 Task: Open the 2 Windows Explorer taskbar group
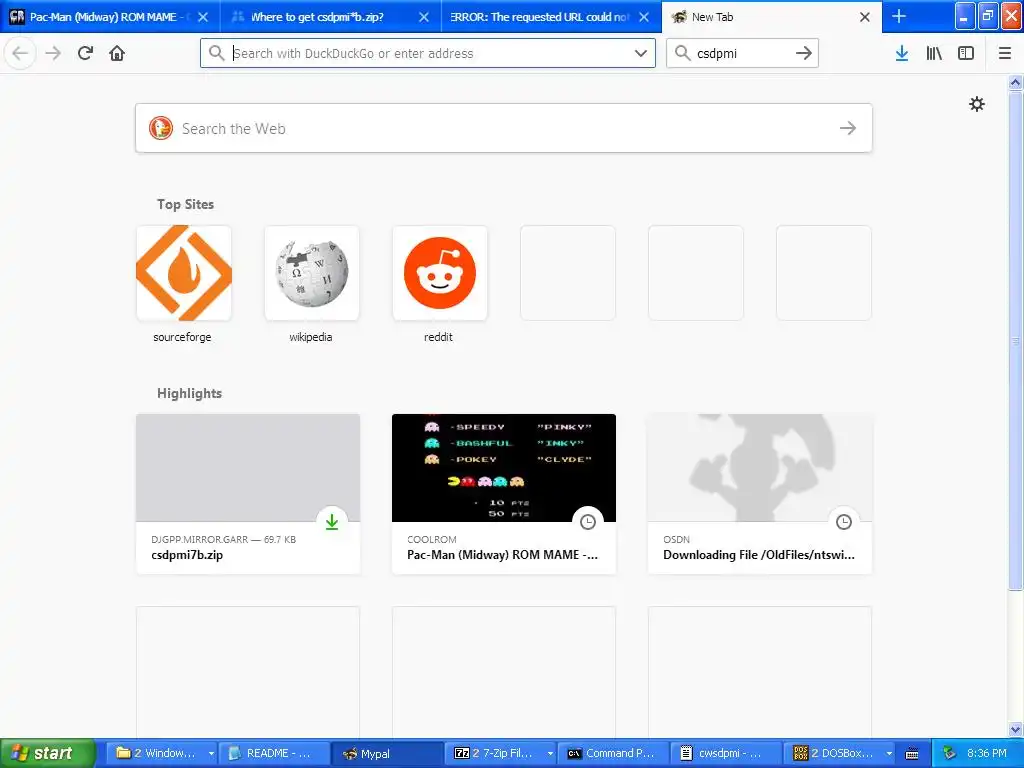pyautogui.click(x=161, y=753)
